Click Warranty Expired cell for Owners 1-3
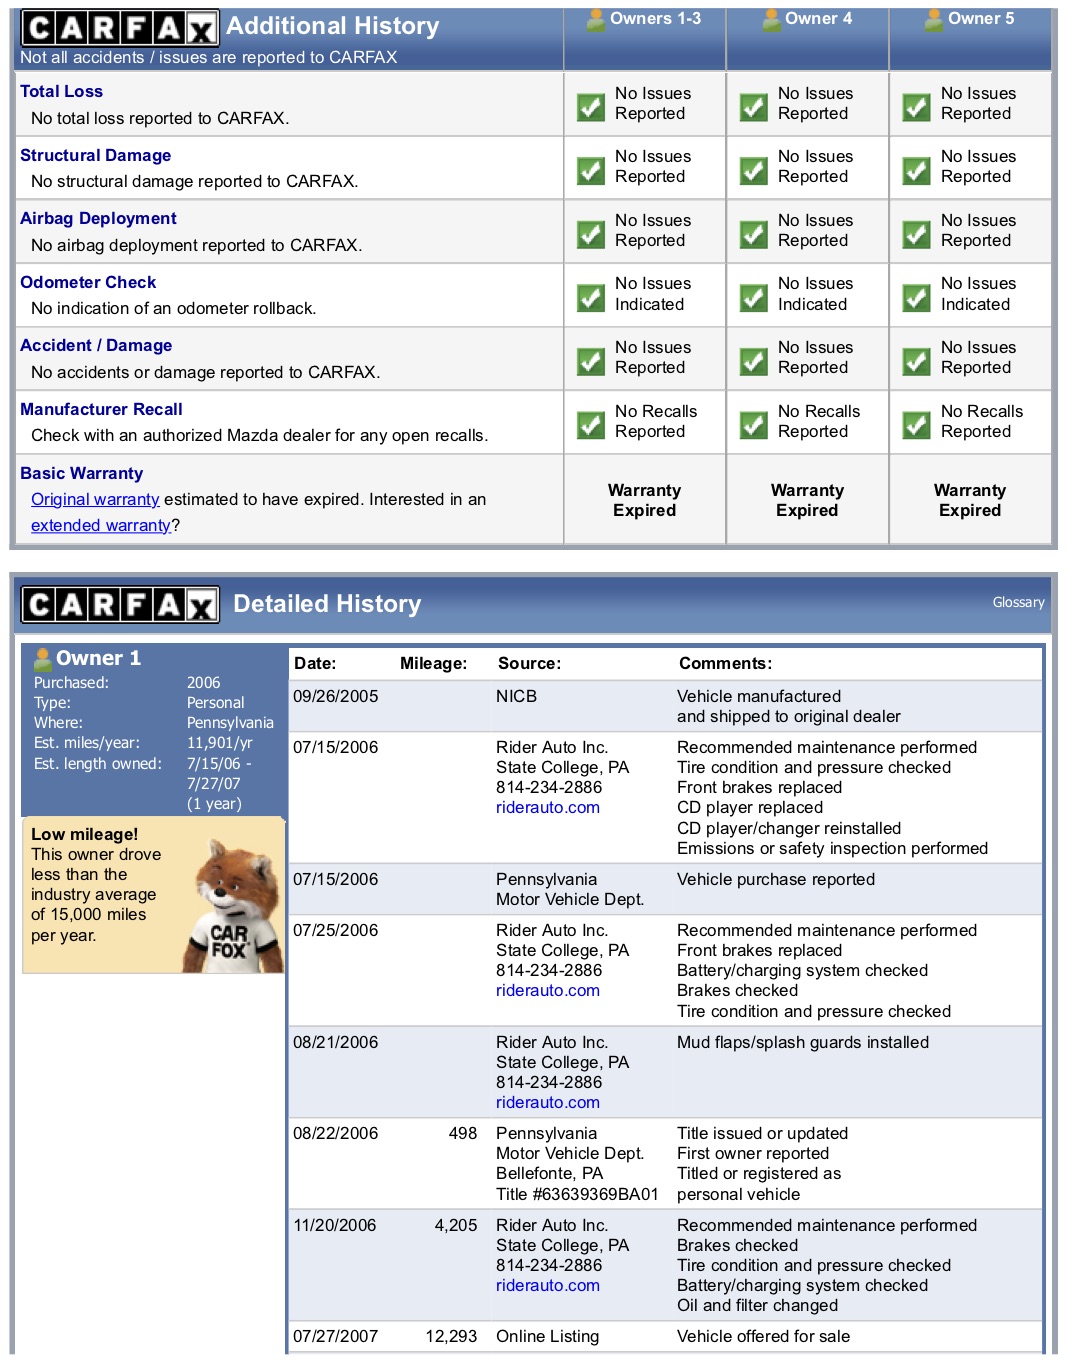 pyautogui.click(x=645, y=500)
